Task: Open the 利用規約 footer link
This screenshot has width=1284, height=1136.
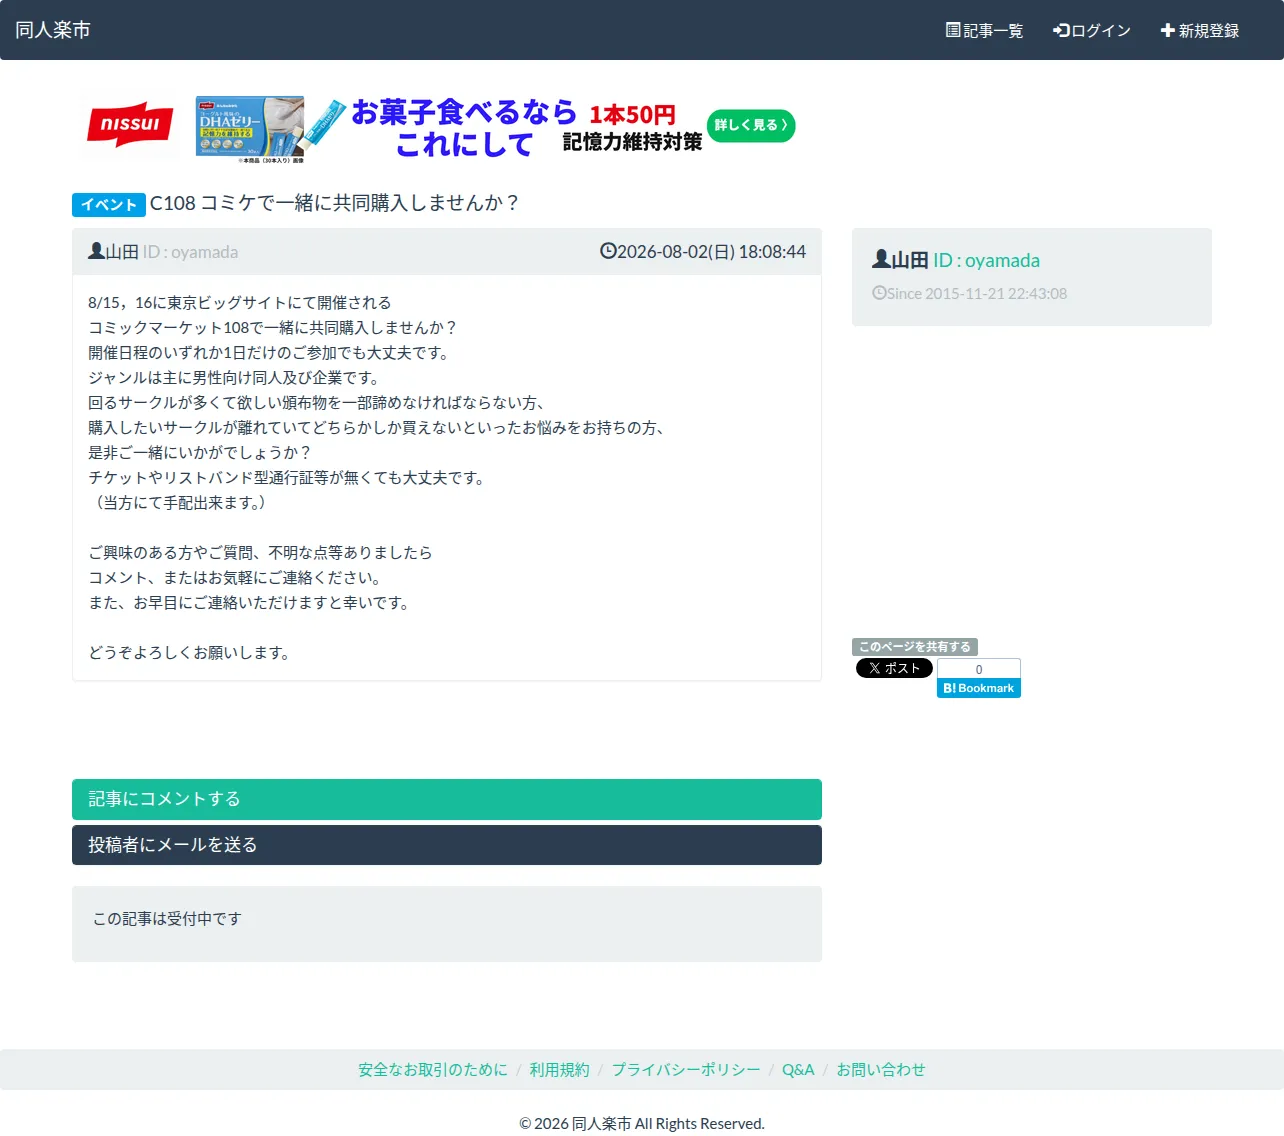Action: [559, 1070]
